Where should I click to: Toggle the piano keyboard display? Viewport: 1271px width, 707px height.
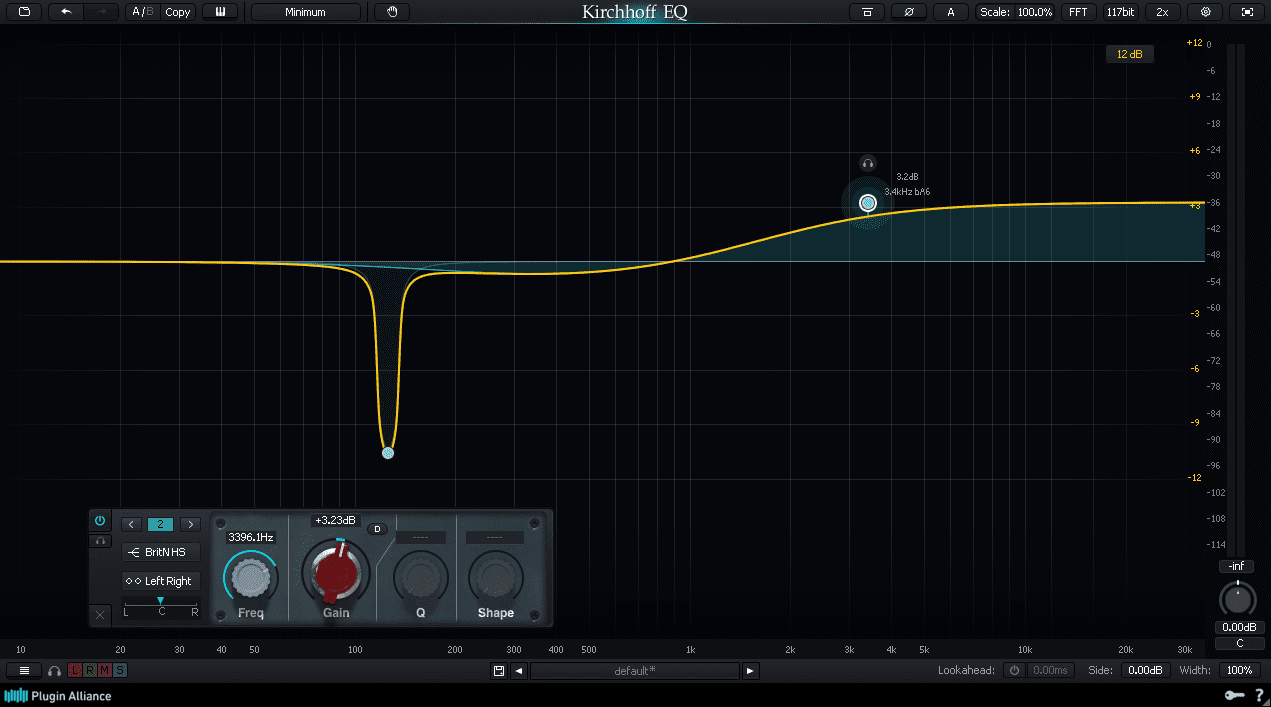[220, 12]
